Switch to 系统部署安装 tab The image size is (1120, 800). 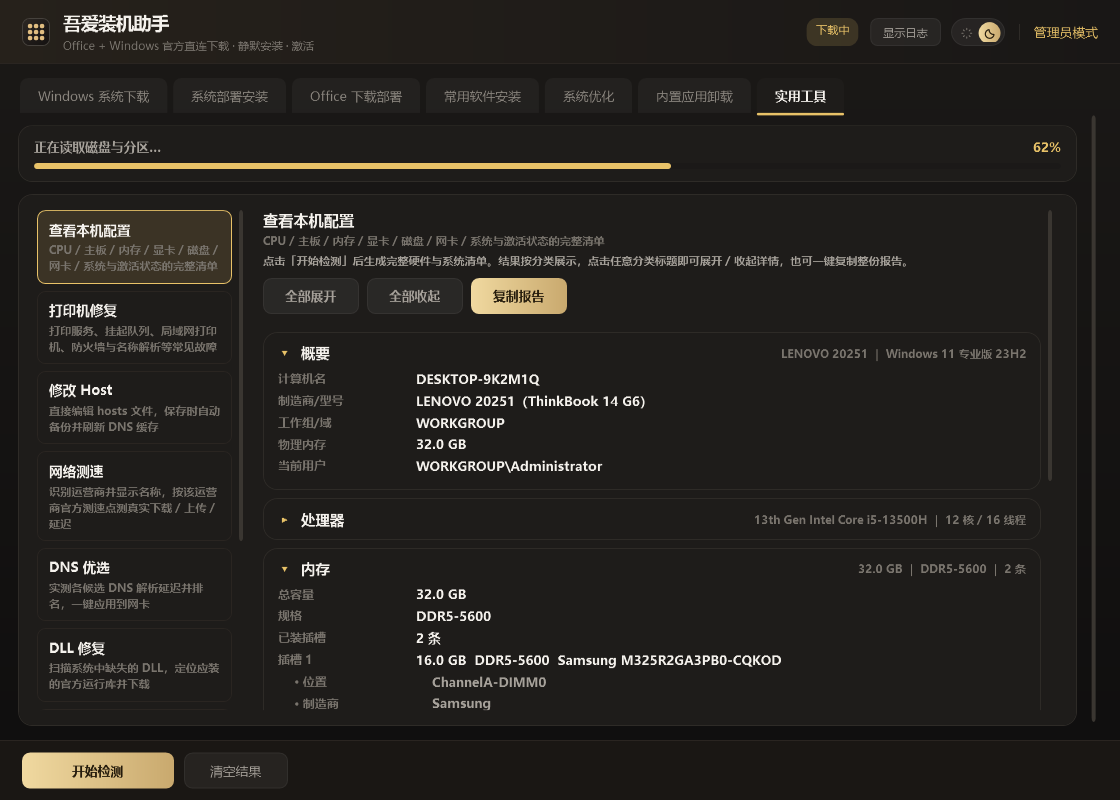click(x=229, y=96)
